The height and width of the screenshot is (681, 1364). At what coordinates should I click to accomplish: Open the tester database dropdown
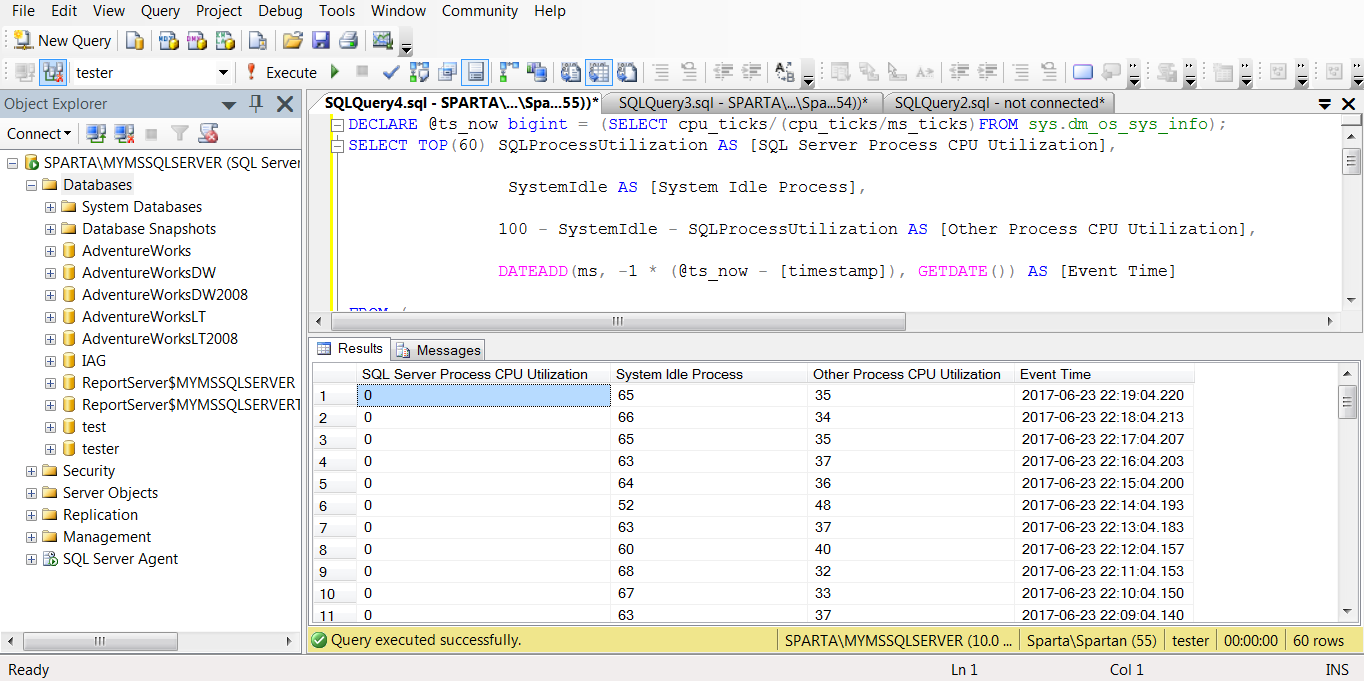[x=223, y=73]
